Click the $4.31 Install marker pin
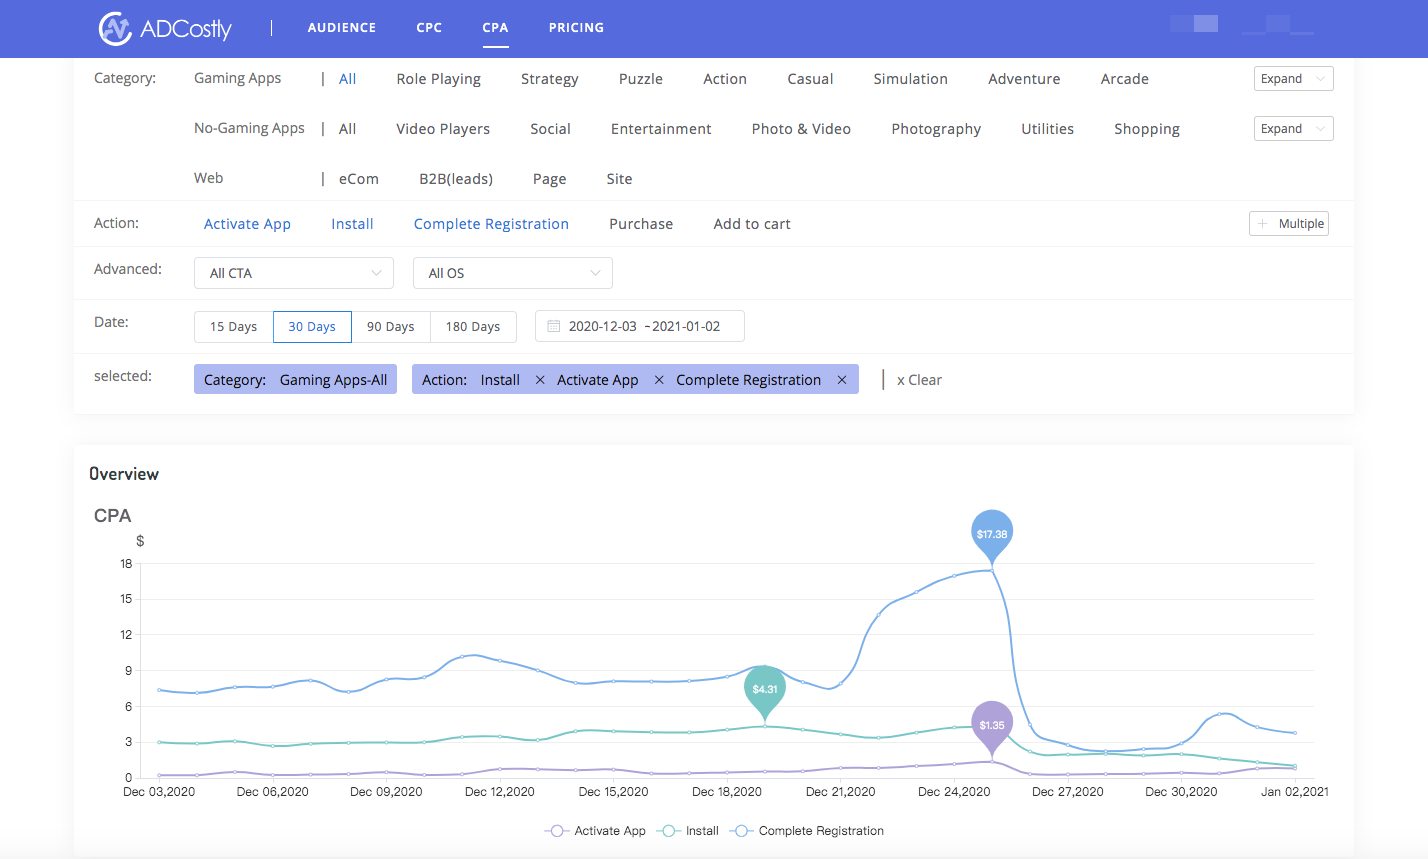The image size is (1428, 859). point(765,690)
